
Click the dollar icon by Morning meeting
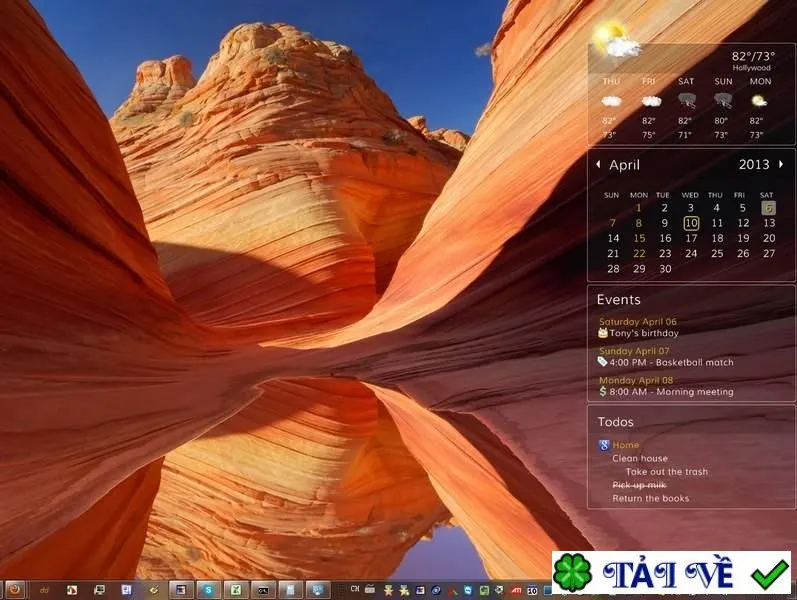coord(603,391)
